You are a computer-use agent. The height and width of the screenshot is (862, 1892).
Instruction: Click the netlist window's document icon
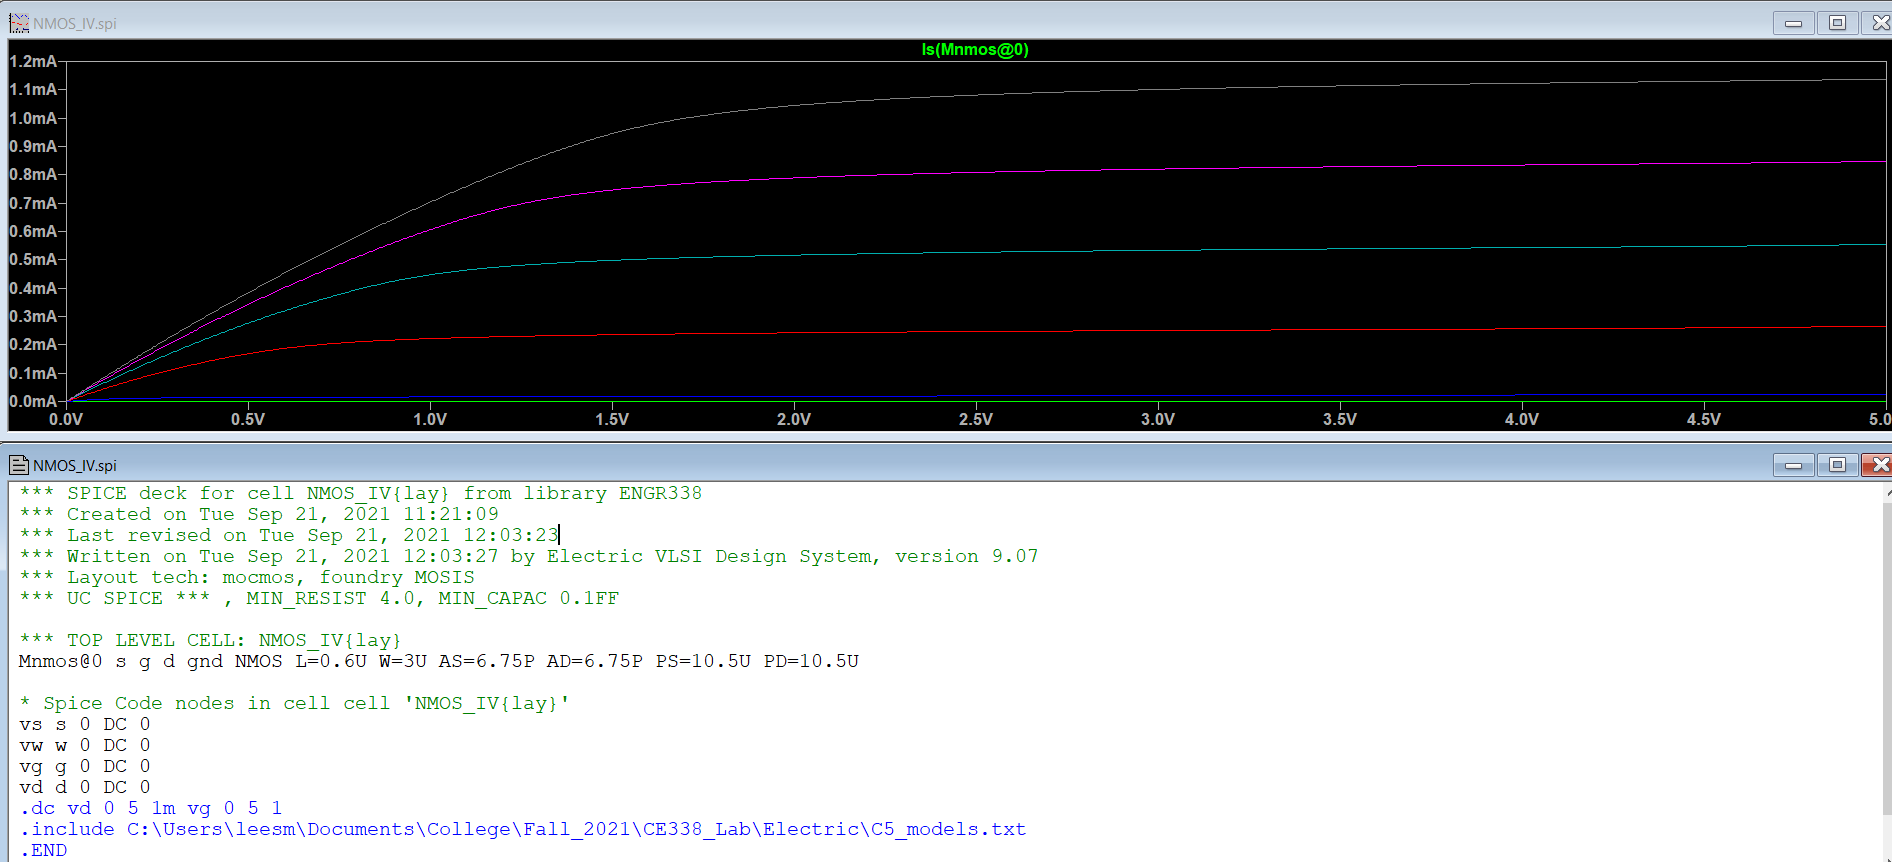tap(18, 465)
